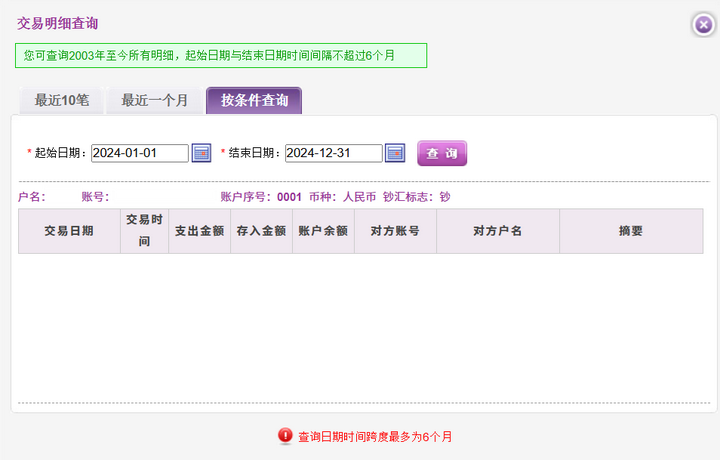This screenshot has height=460, width=720.
Task: Click the 摘要 column header
Action: 630,231
